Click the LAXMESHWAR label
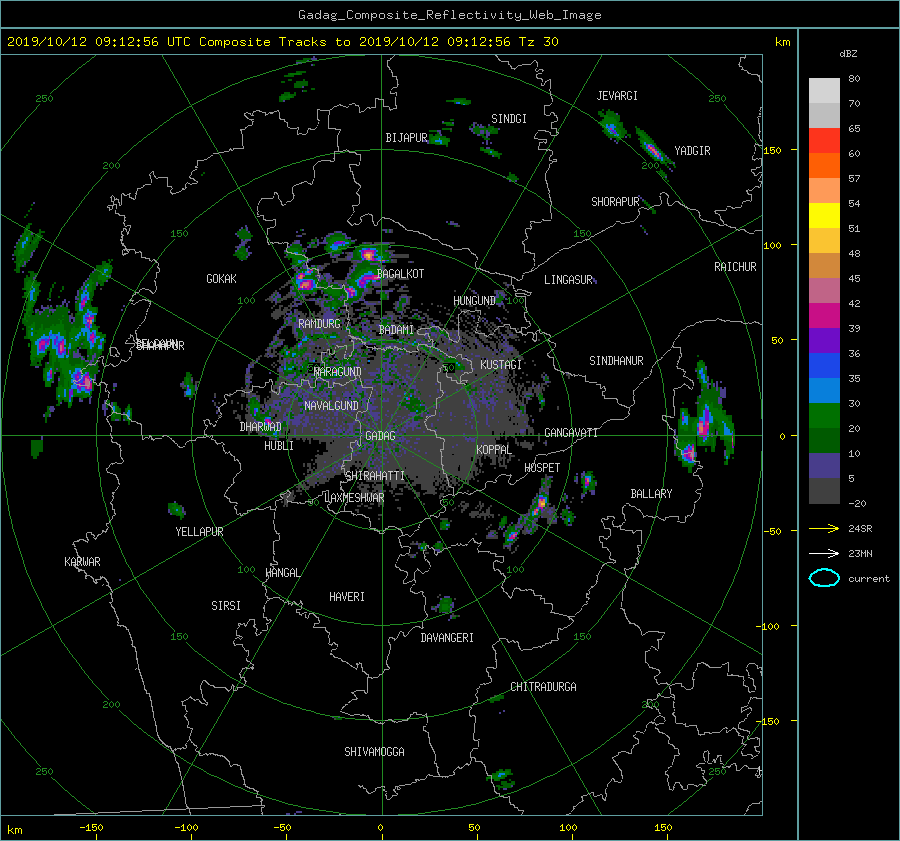The width and height of the screenshot is (900, 841). coord(354,498)
